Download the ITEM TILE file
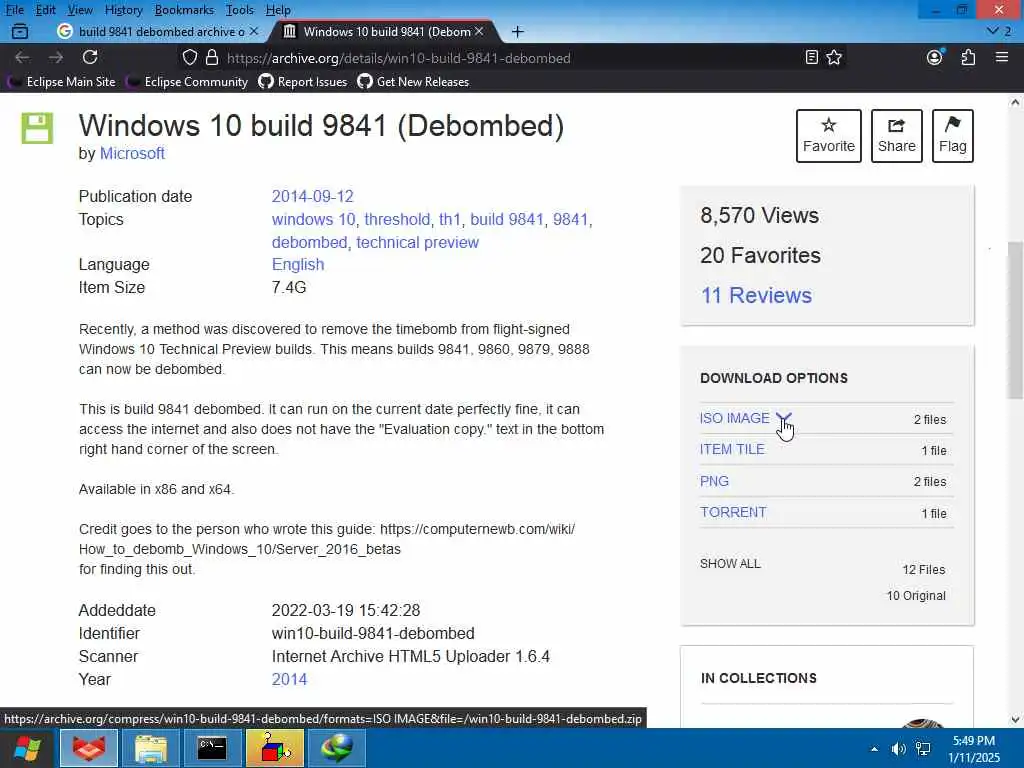 (732, 449)
